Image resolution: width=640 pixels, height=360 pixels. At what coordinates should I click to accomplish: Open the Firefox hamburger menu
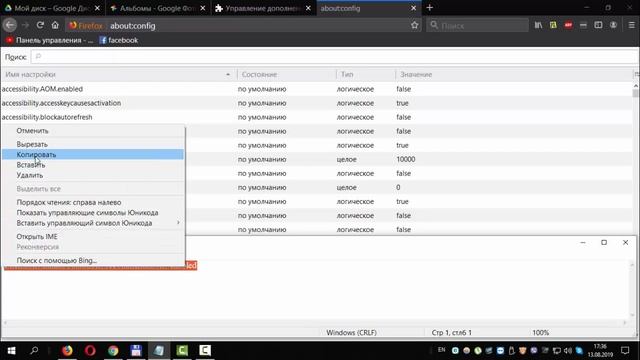point(631,25)
